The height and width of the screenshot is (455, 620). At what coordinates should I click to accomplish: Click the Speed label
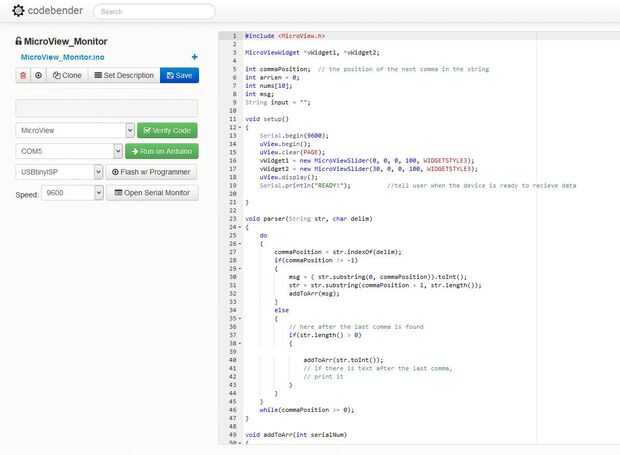click(x=26, y=195)
